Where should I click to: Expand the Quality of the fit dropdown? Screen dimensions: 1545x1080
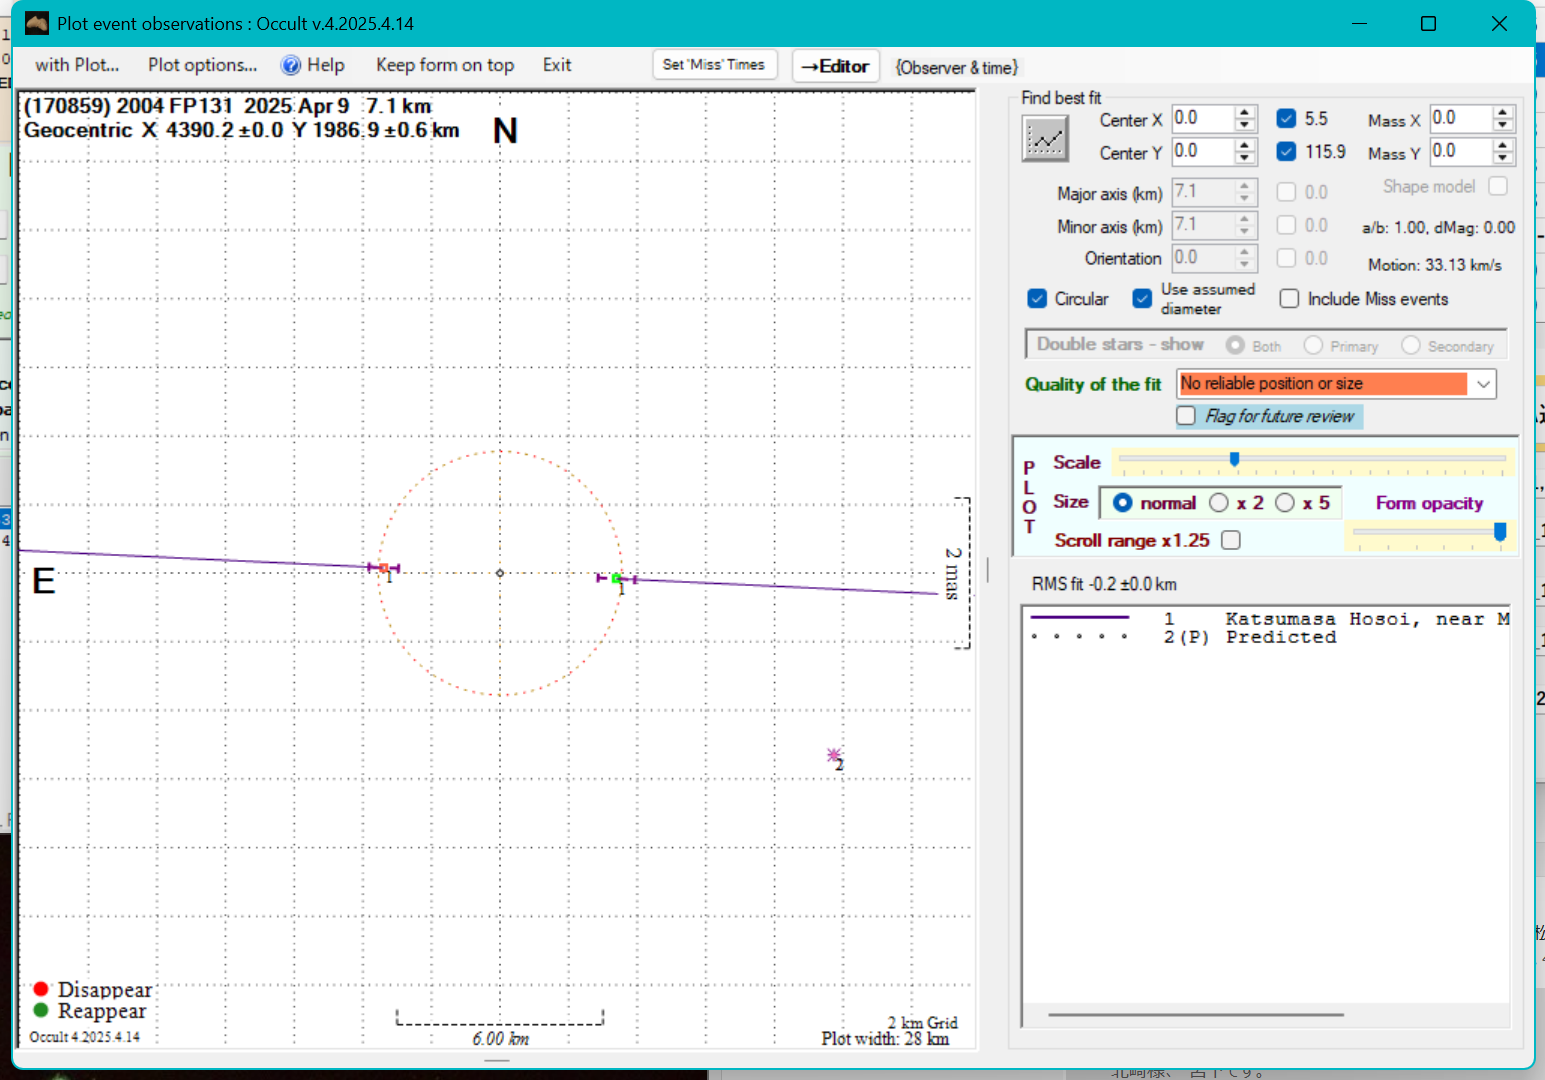click(x=1483, y=384)
